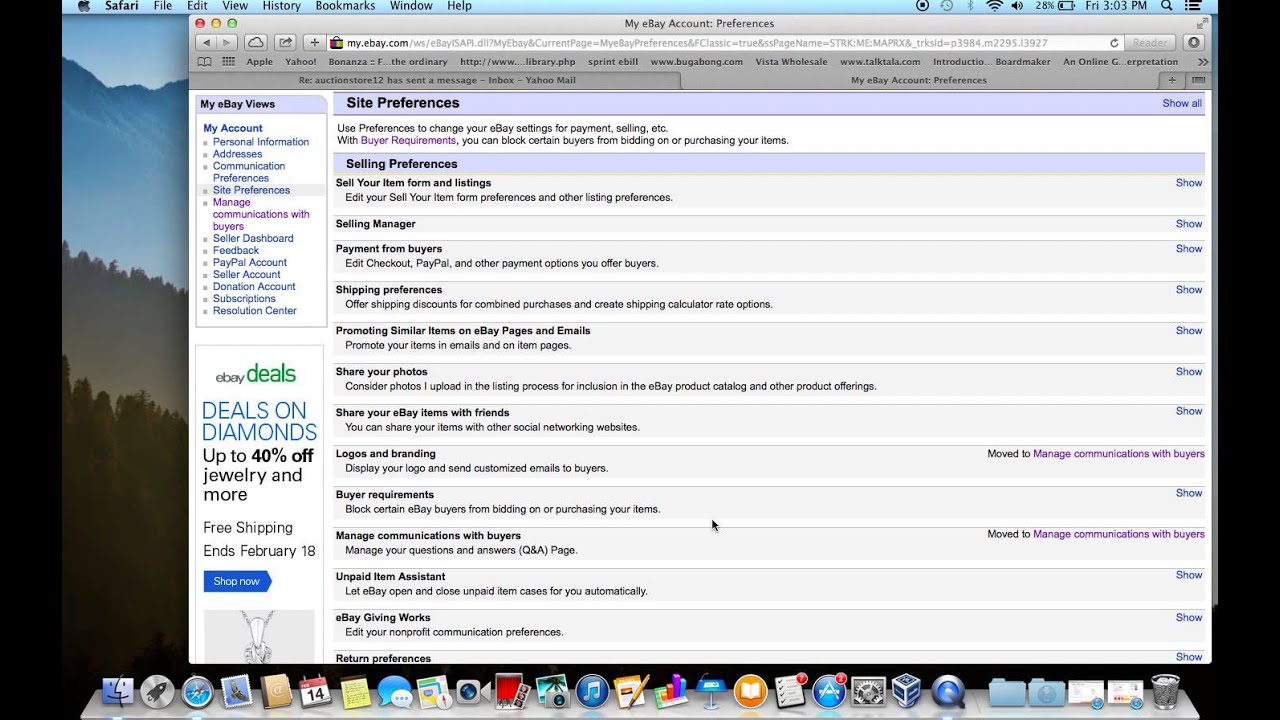
Task: Open Seller Dashboard in the sidebar
Action: [253, 238]
